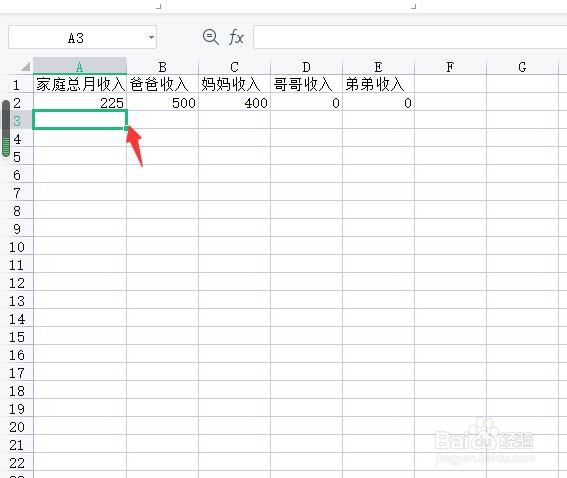Viewport: 567px width, 478px height.
Task: Click the select-all corner triangle
Action: pyautogui.click(x=25, y=67)
